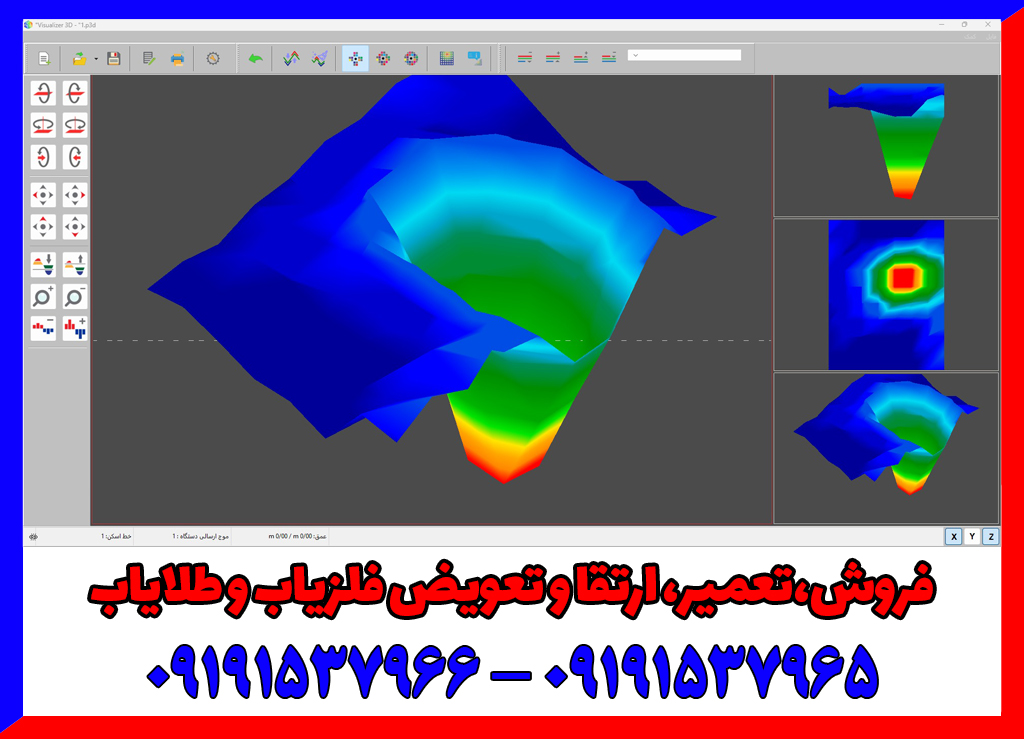Open the settings gear icon in toolbar
The height and width of the screenshot is (739, 1024).
click(212, 59)
